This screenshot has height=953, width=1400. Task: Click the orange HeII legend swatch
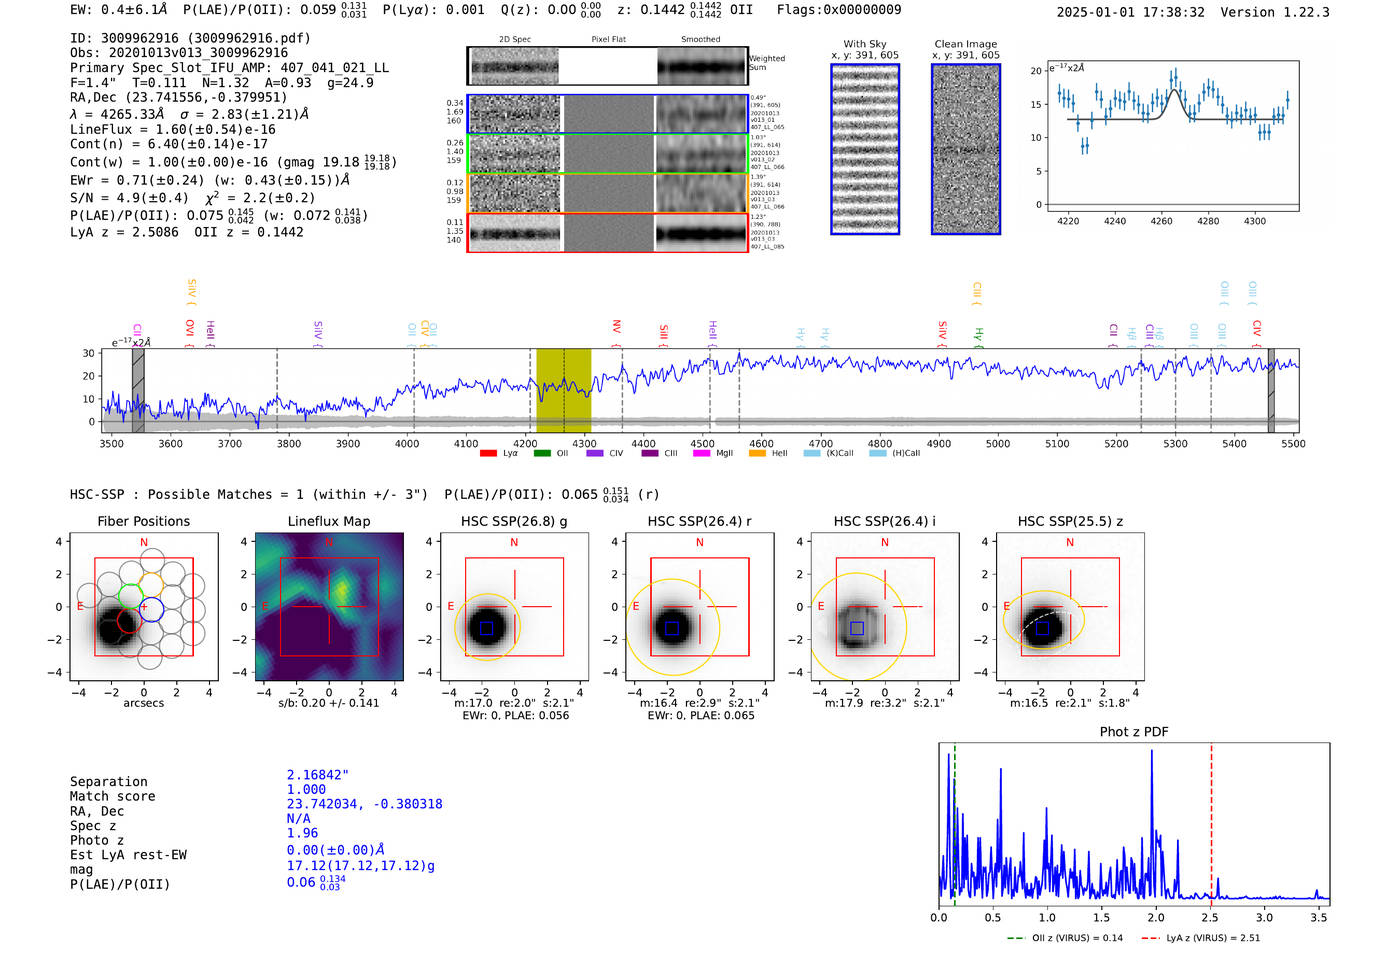point(757,453)
